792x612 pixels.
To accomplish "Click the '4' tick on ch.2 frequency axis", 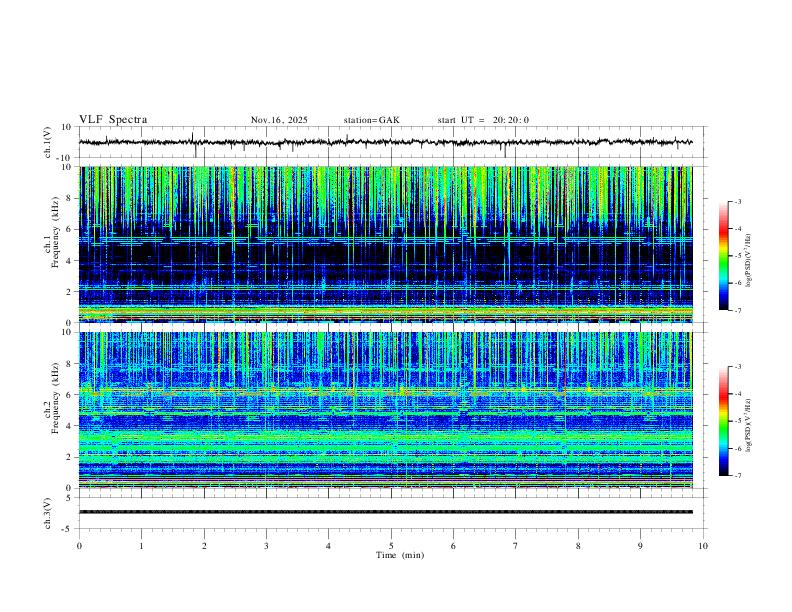I will click(70, 426).
